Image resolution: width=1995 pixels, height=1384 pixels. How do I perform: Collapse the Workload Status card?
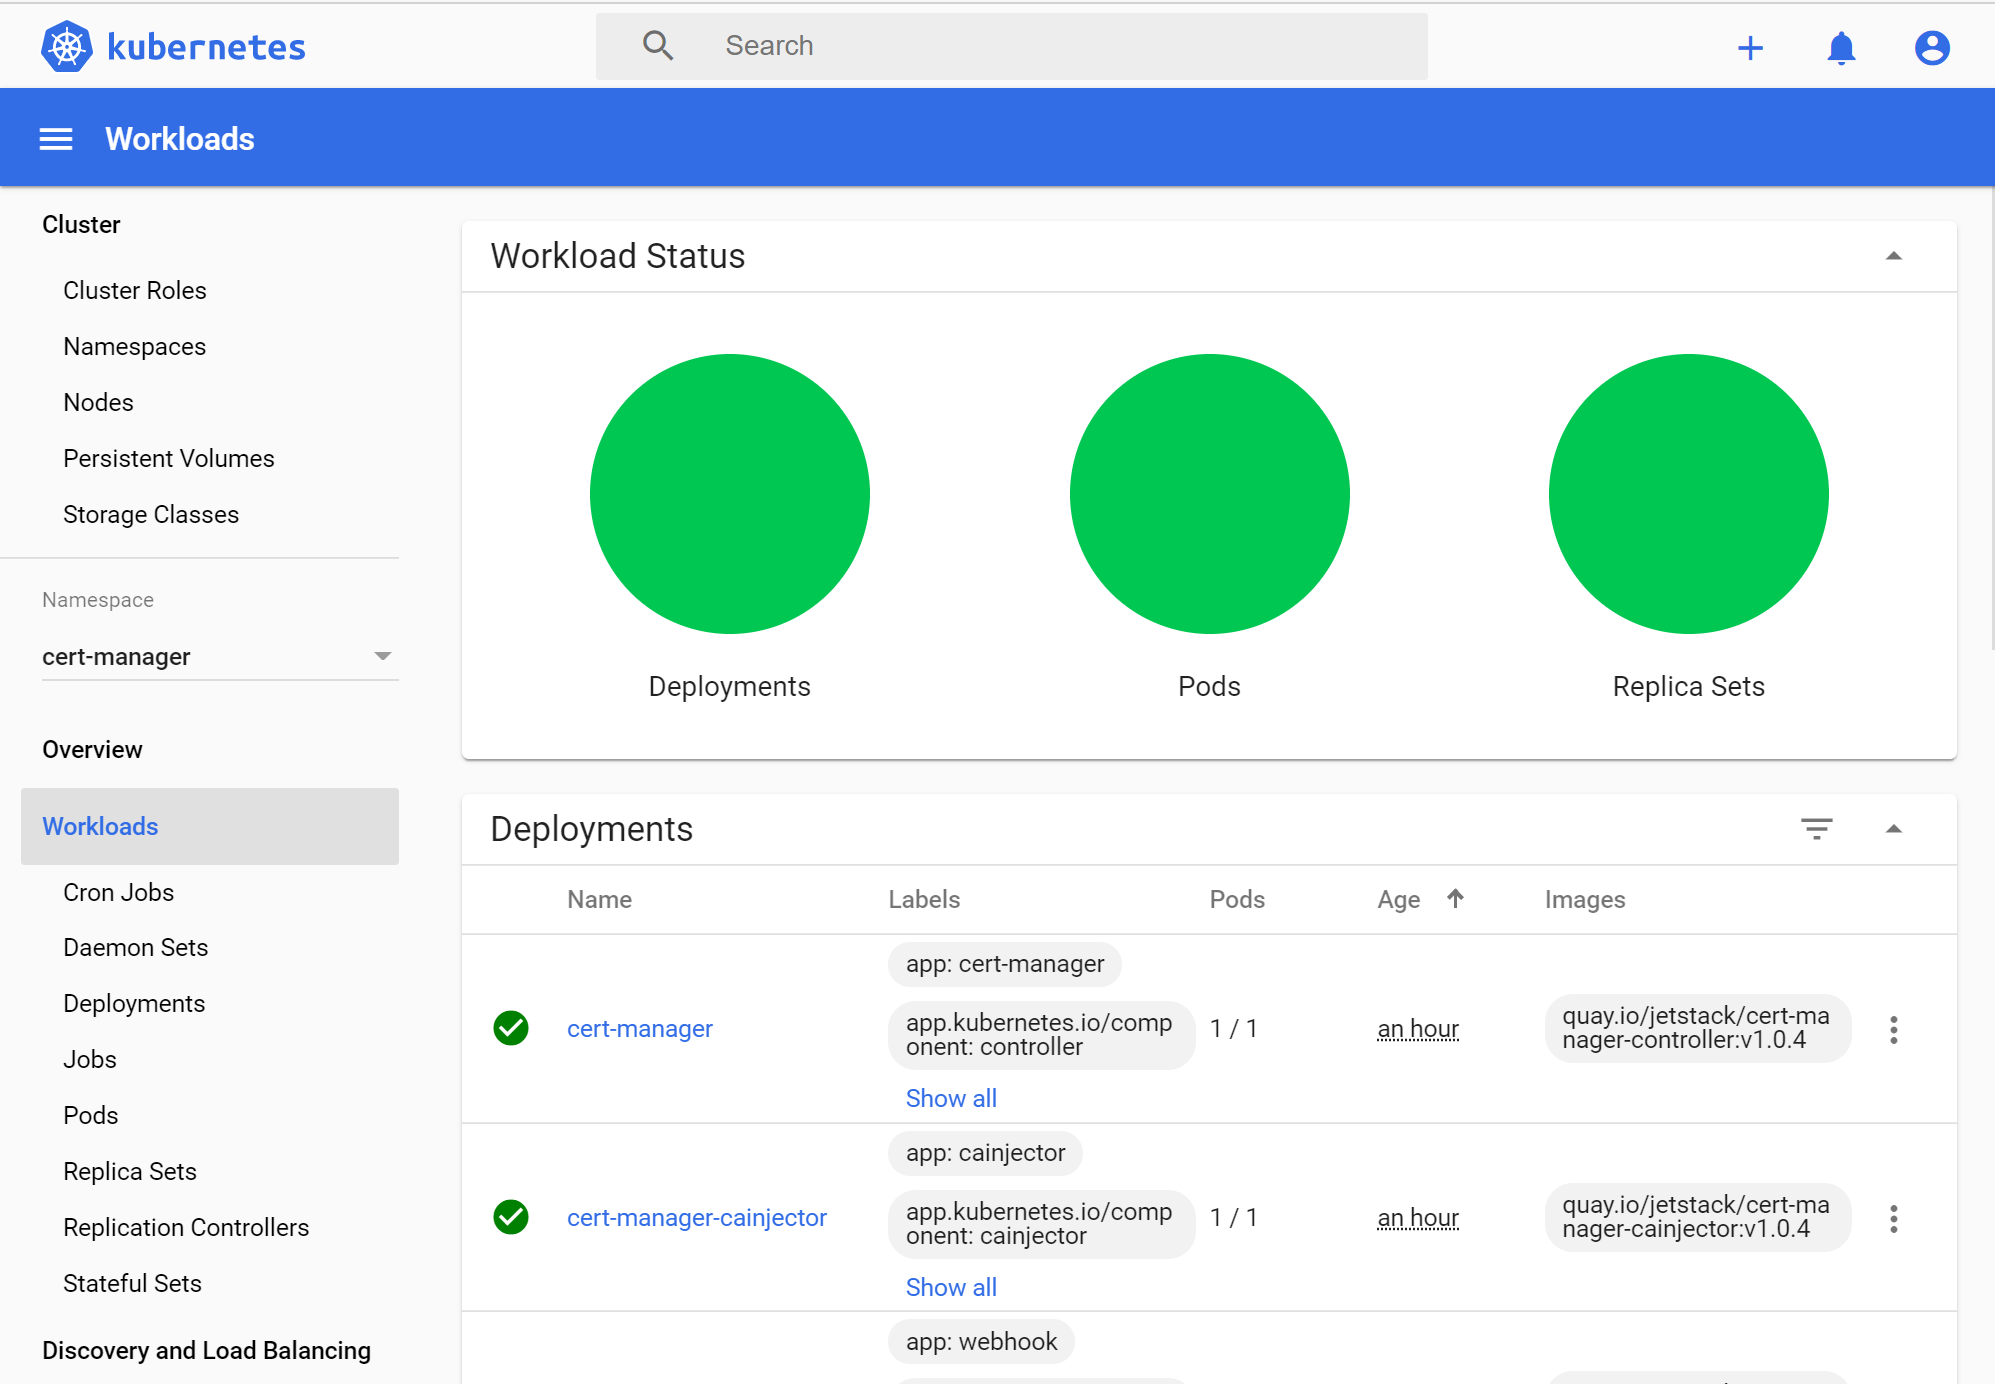coord(1893,256)
